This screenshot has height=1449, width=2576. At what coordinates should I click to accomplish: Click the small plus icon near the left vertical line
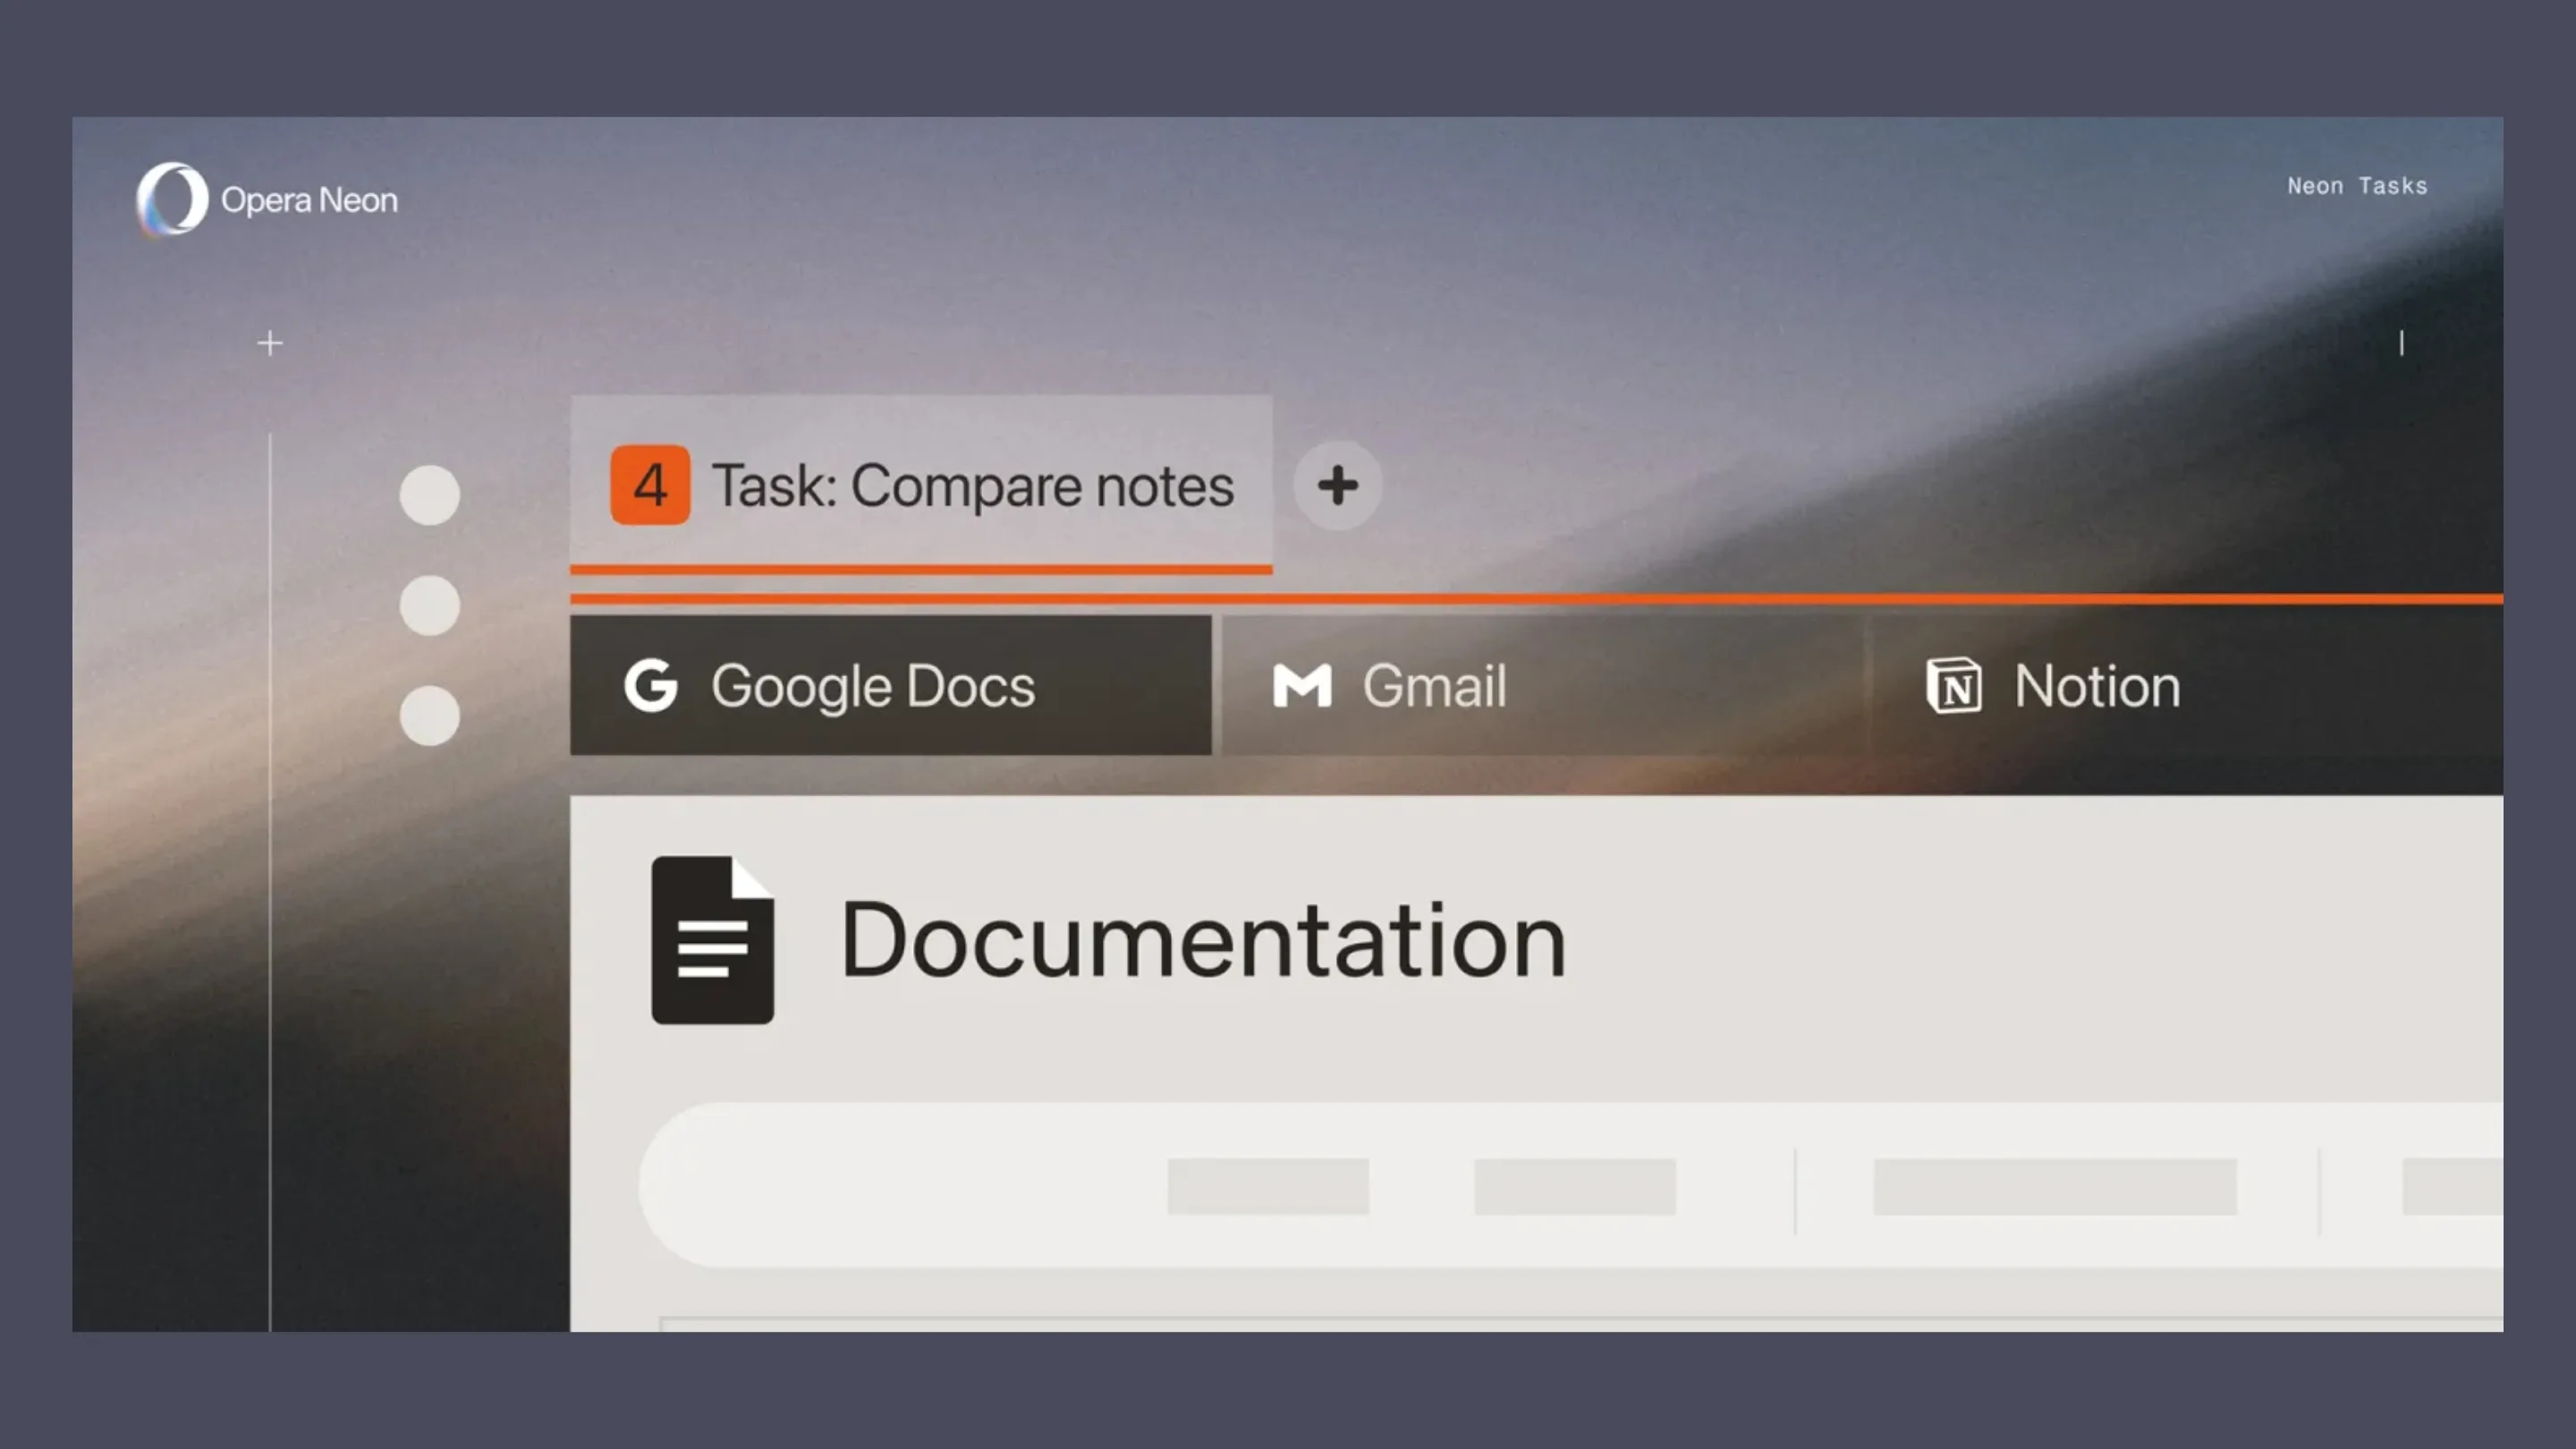[270, 344]
